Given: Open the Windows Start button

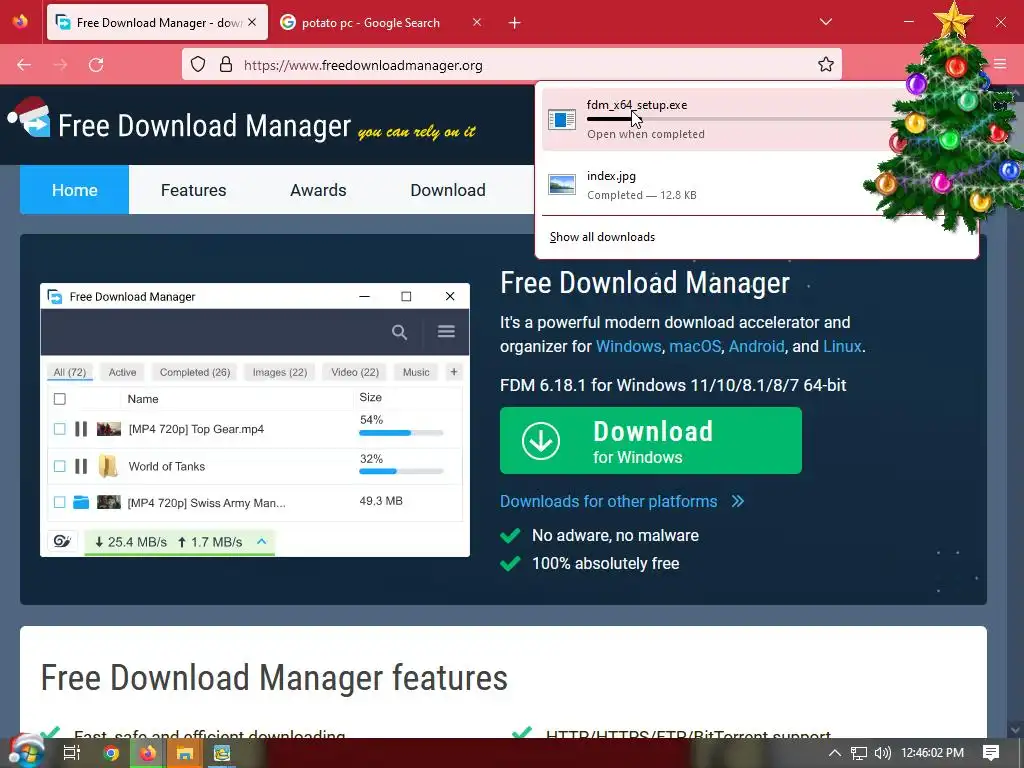Looking at the screenshot, I should pos(27,752).
